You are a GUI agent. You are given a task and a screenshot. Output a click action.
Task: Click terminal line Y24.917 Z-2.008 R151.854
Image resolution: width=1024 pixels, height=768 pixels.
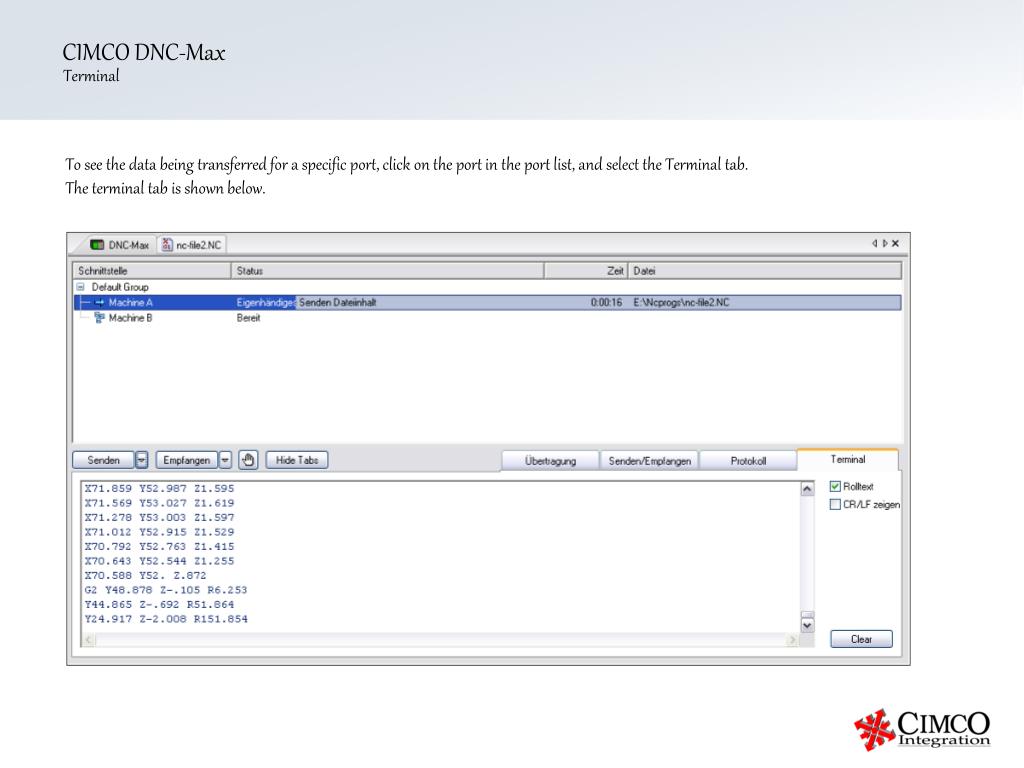166,619
